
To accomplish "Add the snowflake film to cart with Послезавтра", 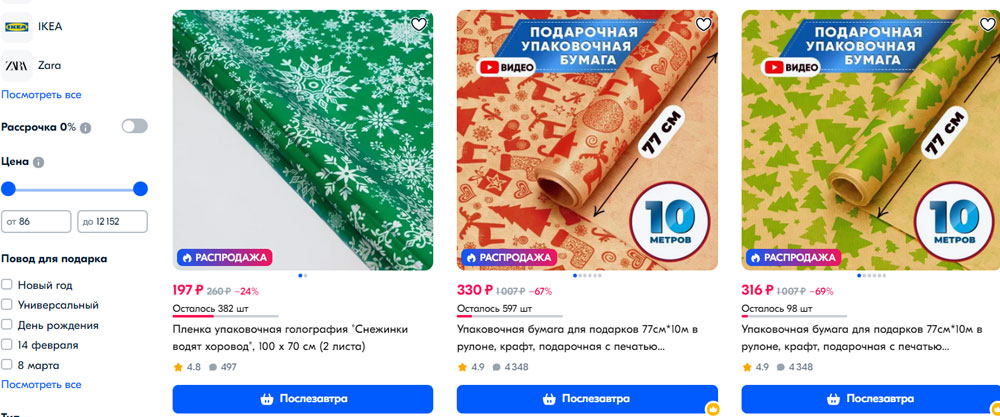I will tap(303, 399).
